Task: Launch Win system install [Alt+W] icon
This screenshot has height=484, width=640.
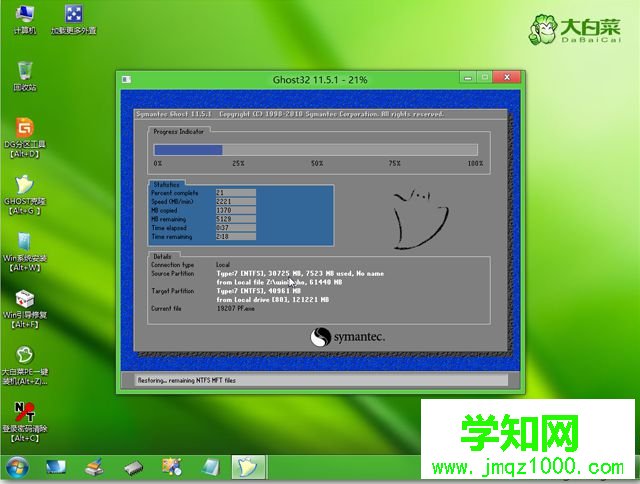Action: point(25,252)
